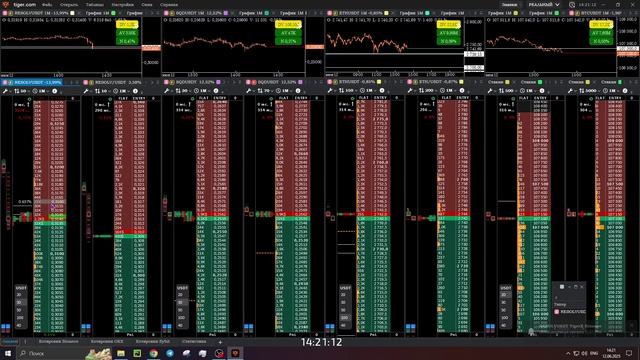
Task: Open the Справка menu
Action: click(169, 4)
